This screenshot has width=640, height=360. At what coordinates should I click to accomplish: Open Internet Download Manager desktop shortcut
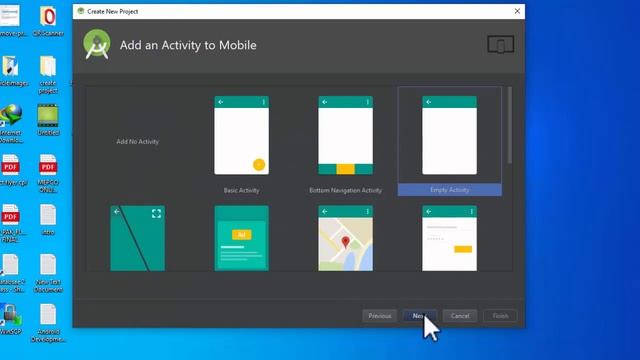(11, 124)
